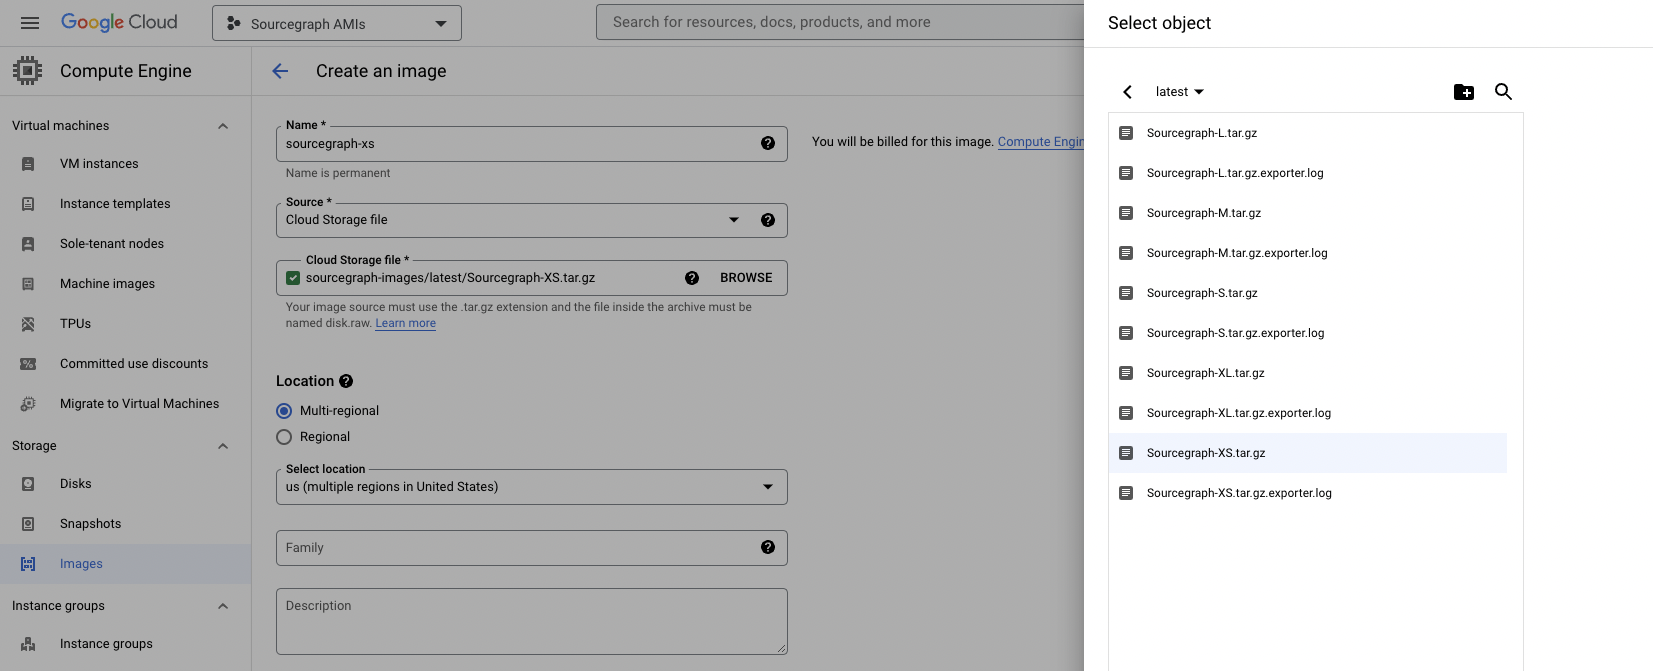This screenshot has width=1653, height=671.
Task: Open Disks in the sidebar
Action: pyautogui.click(x=126, y=484)
